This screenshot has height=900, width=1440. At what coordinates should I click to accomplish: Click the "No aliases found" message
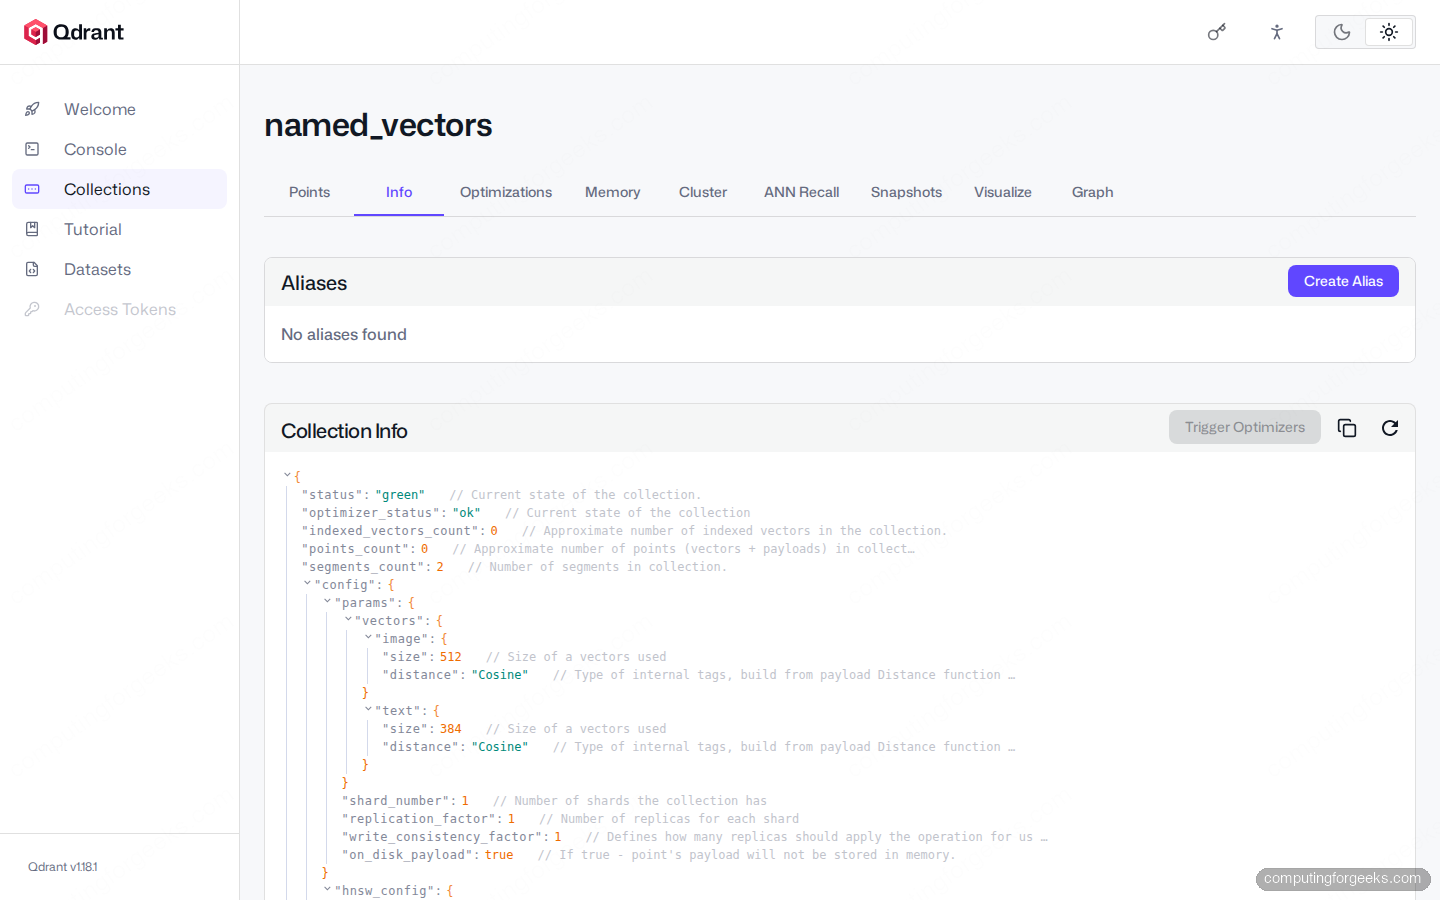344,334
